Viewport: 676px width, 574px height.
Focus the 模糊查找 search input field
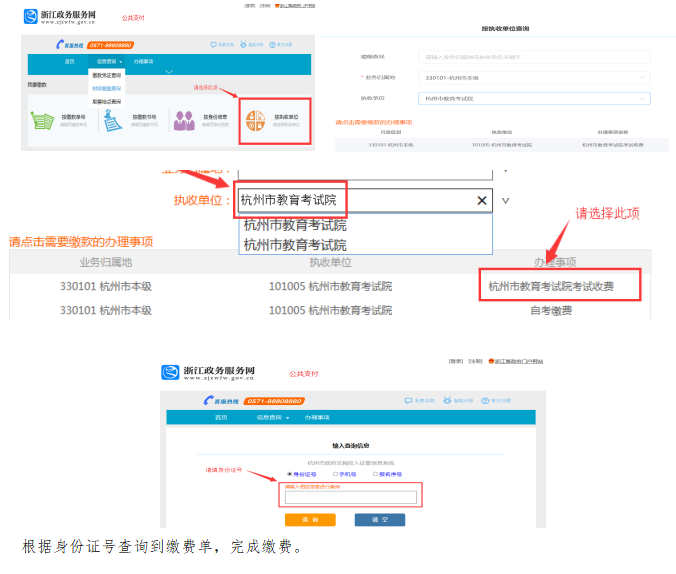(x=534, y=57)
